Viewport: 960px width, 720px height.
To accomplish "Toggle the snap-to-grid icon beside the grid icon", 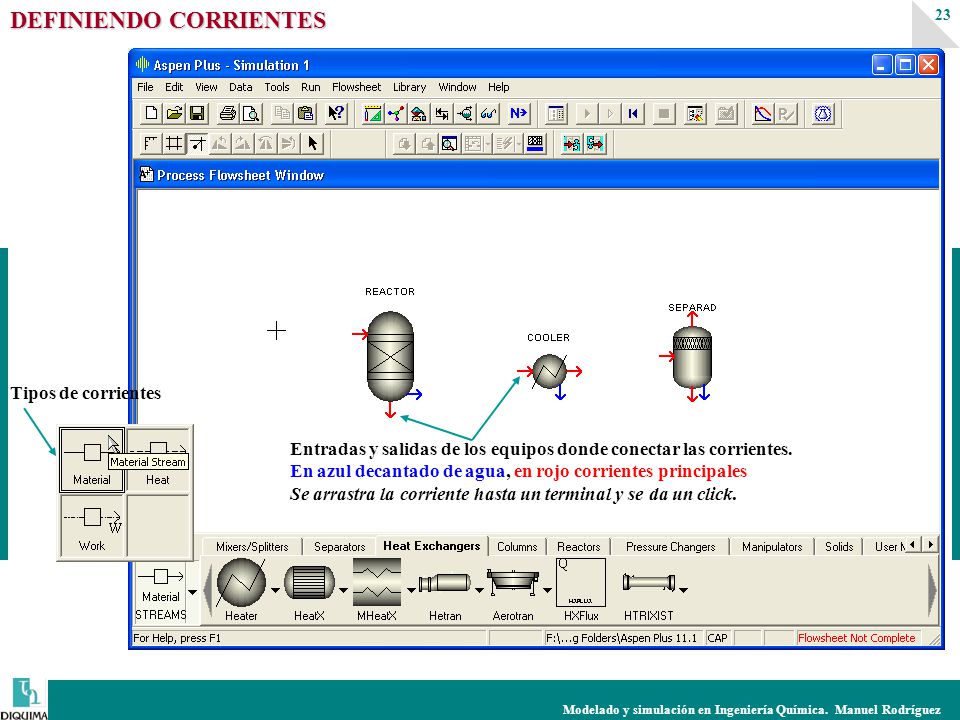I will [x=197, y=144].
